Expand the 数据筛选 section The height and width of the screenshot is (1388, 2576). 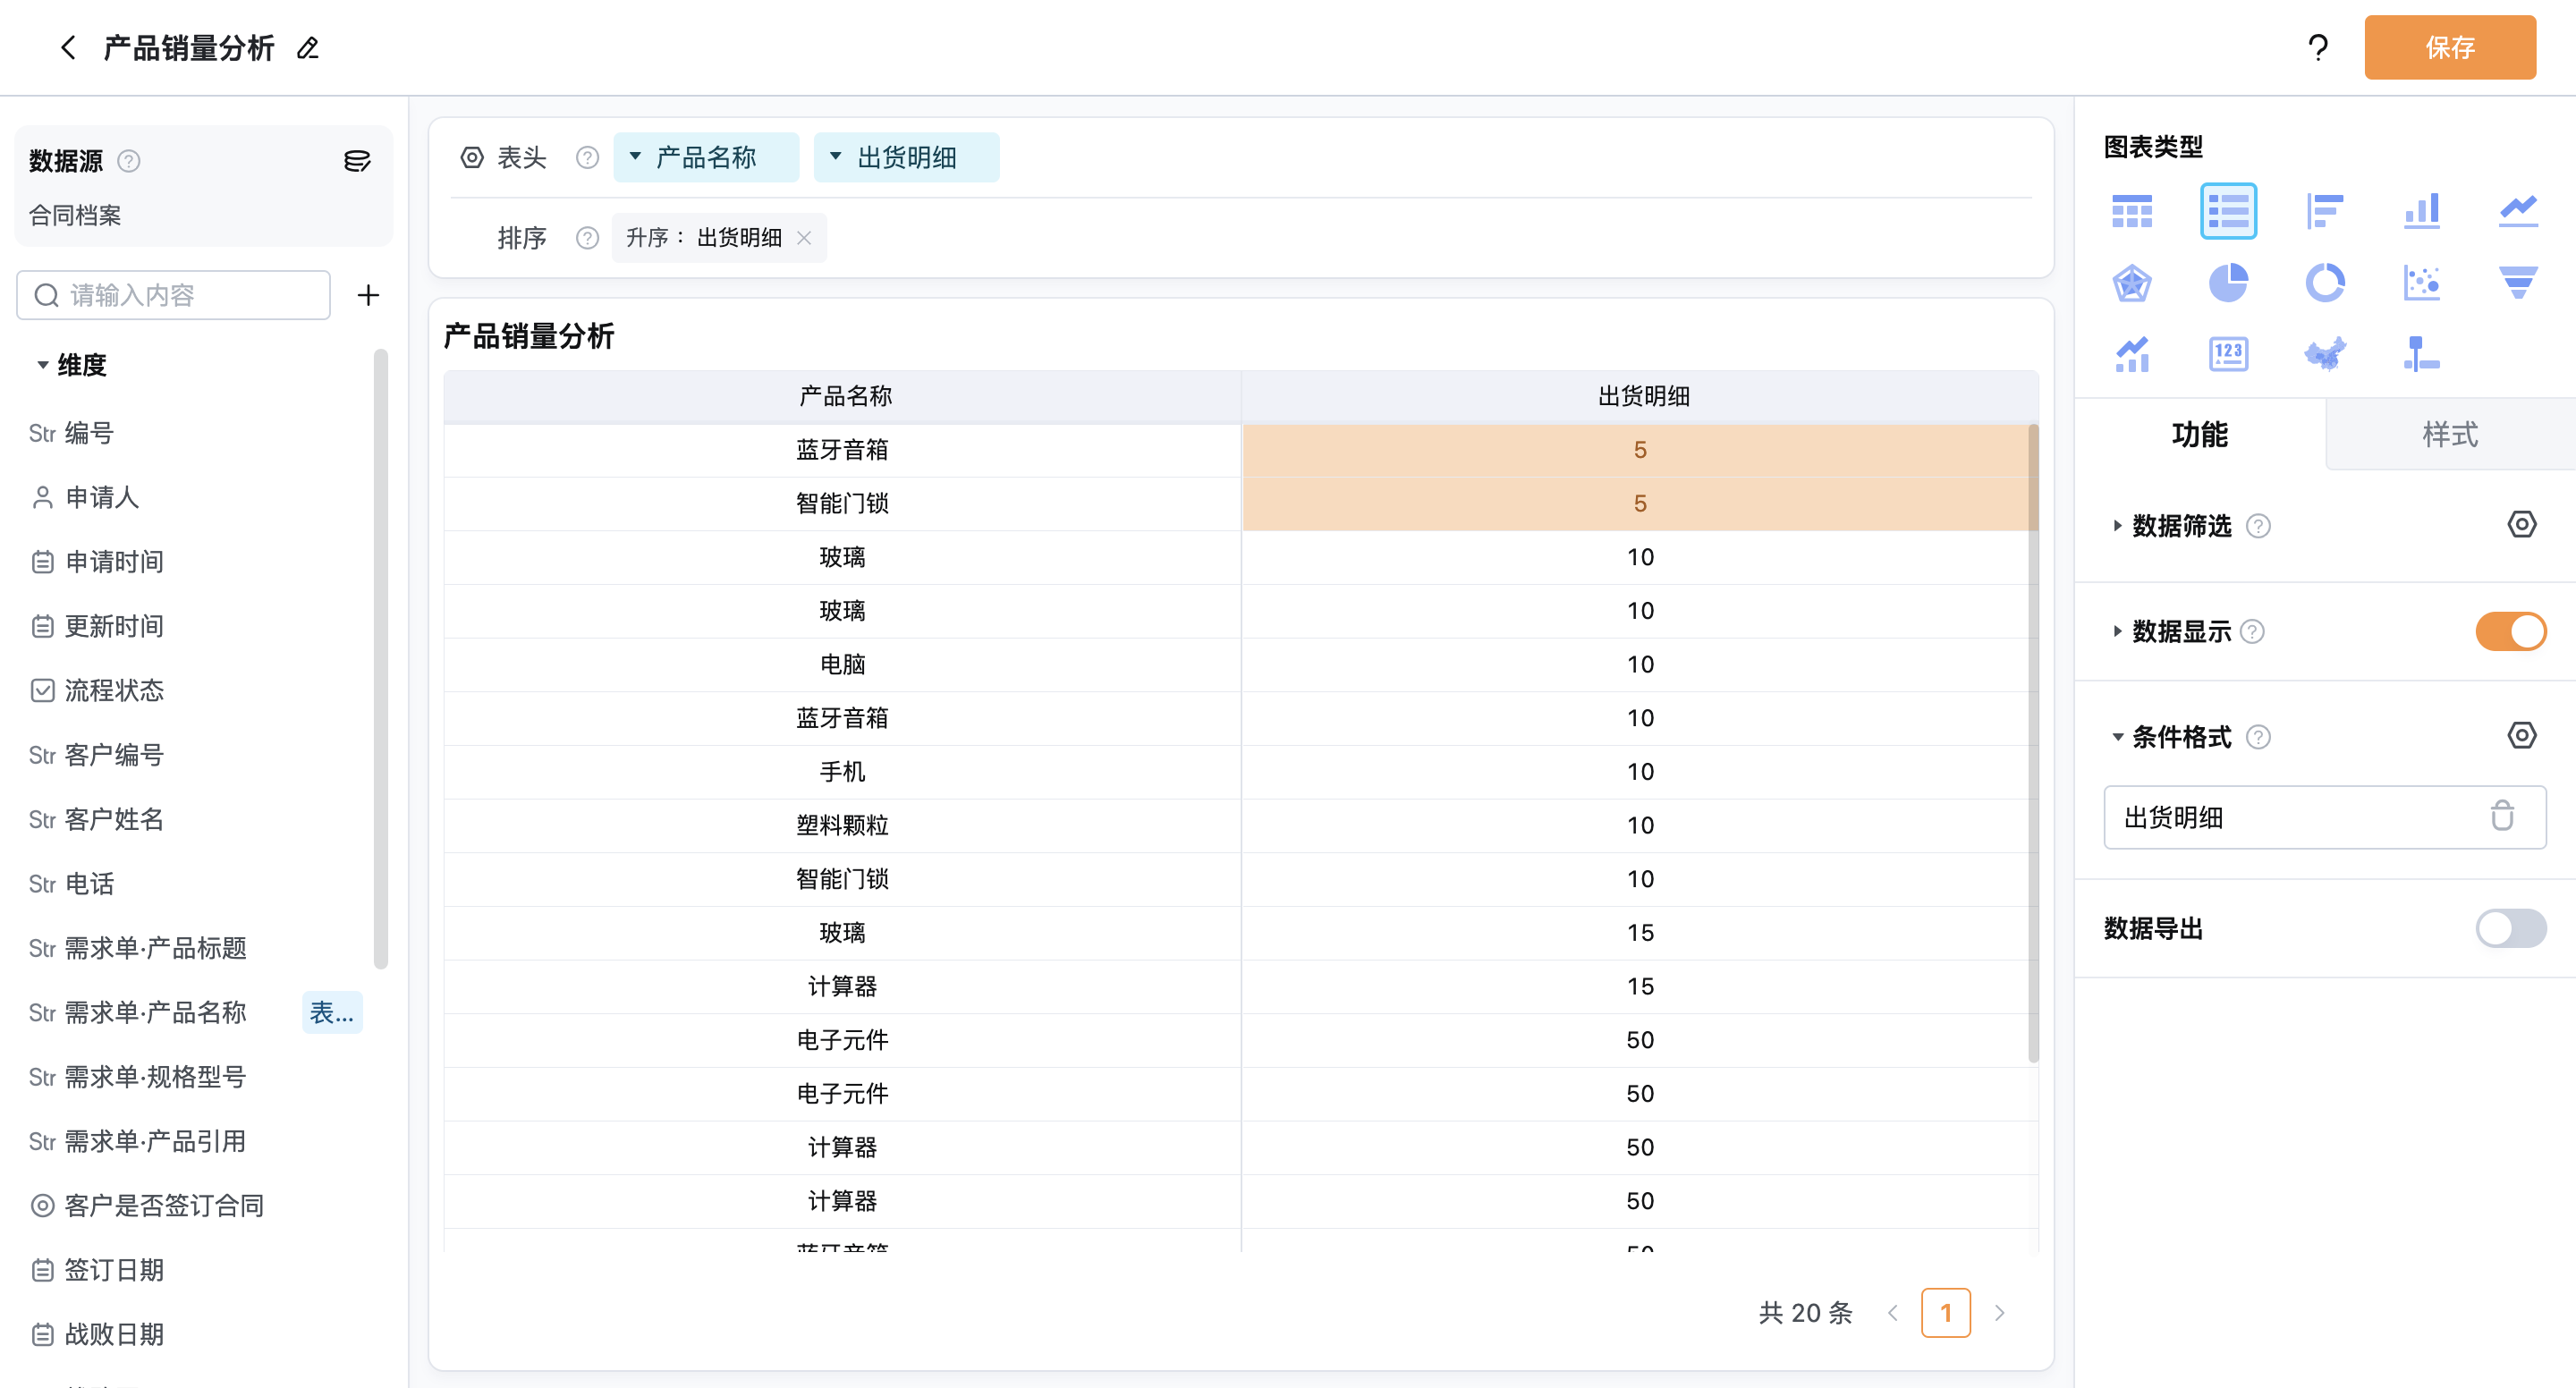(2116, 526)
